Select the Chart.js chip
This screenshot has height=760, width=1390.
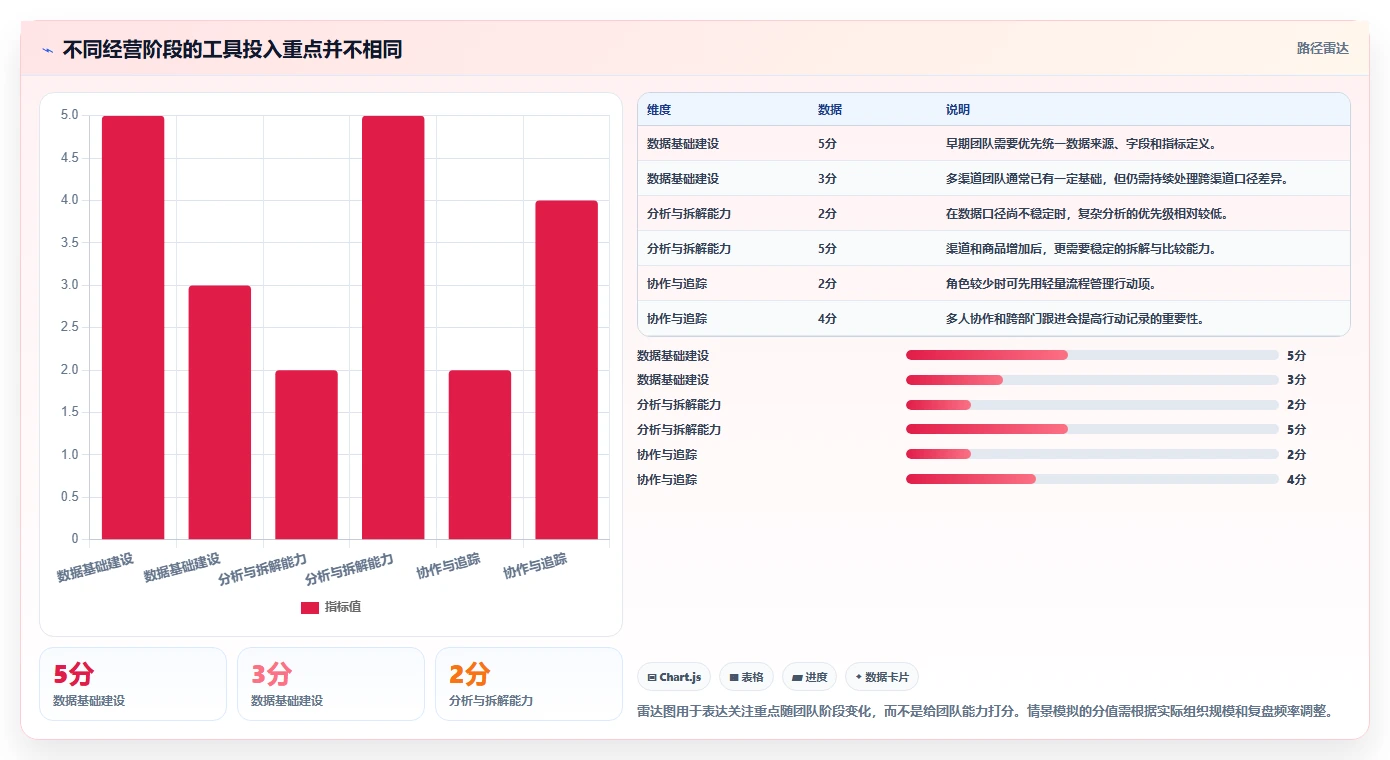675,677
